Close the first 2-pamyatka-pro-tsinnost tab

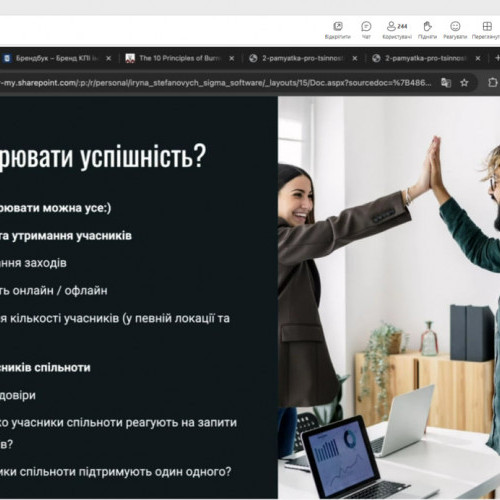[x=355, y=58]
